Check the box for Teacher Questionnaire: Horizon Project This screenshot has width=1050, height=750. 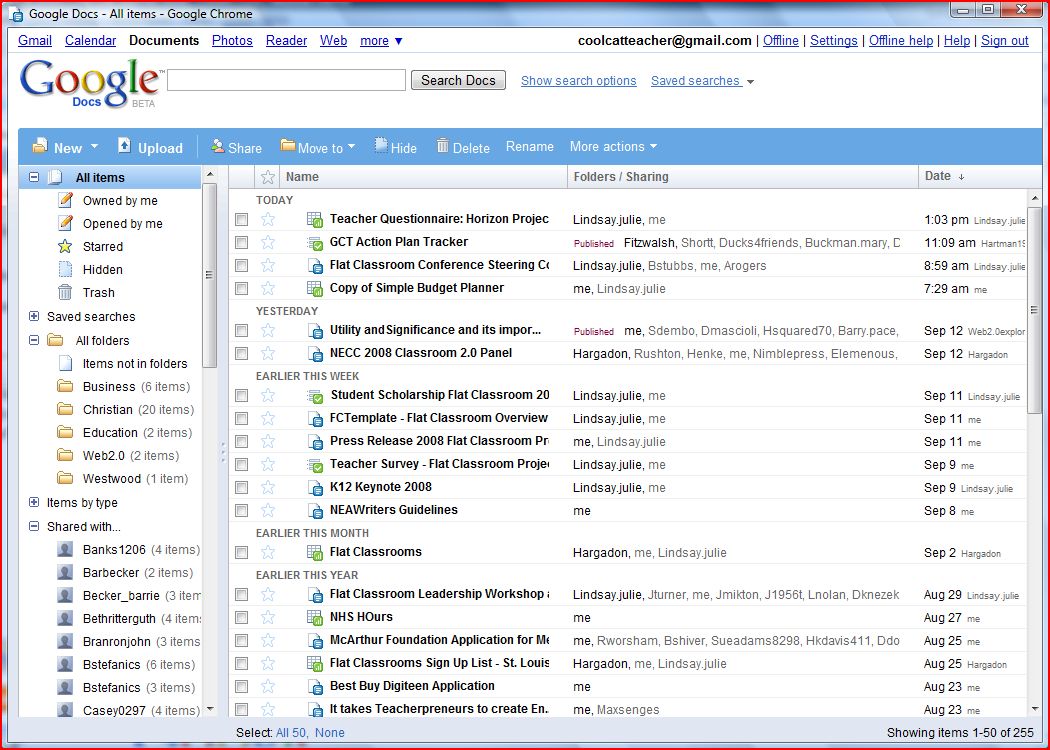(x=242, y=220)
